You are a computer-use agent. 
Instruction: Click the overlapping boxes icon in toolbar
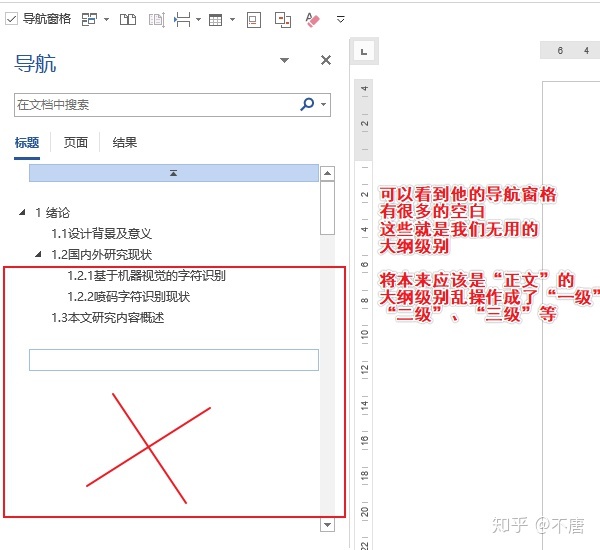click(283, 20)
